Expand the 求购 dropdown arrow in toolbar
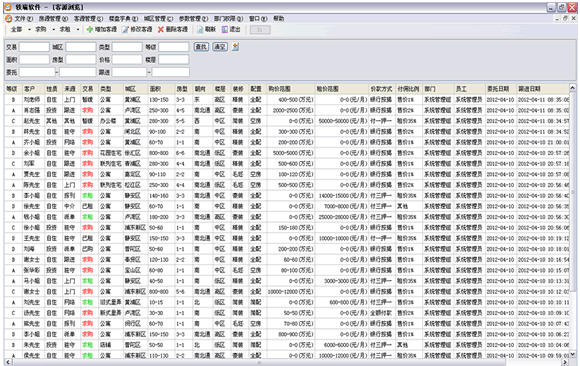 (54, 30)
